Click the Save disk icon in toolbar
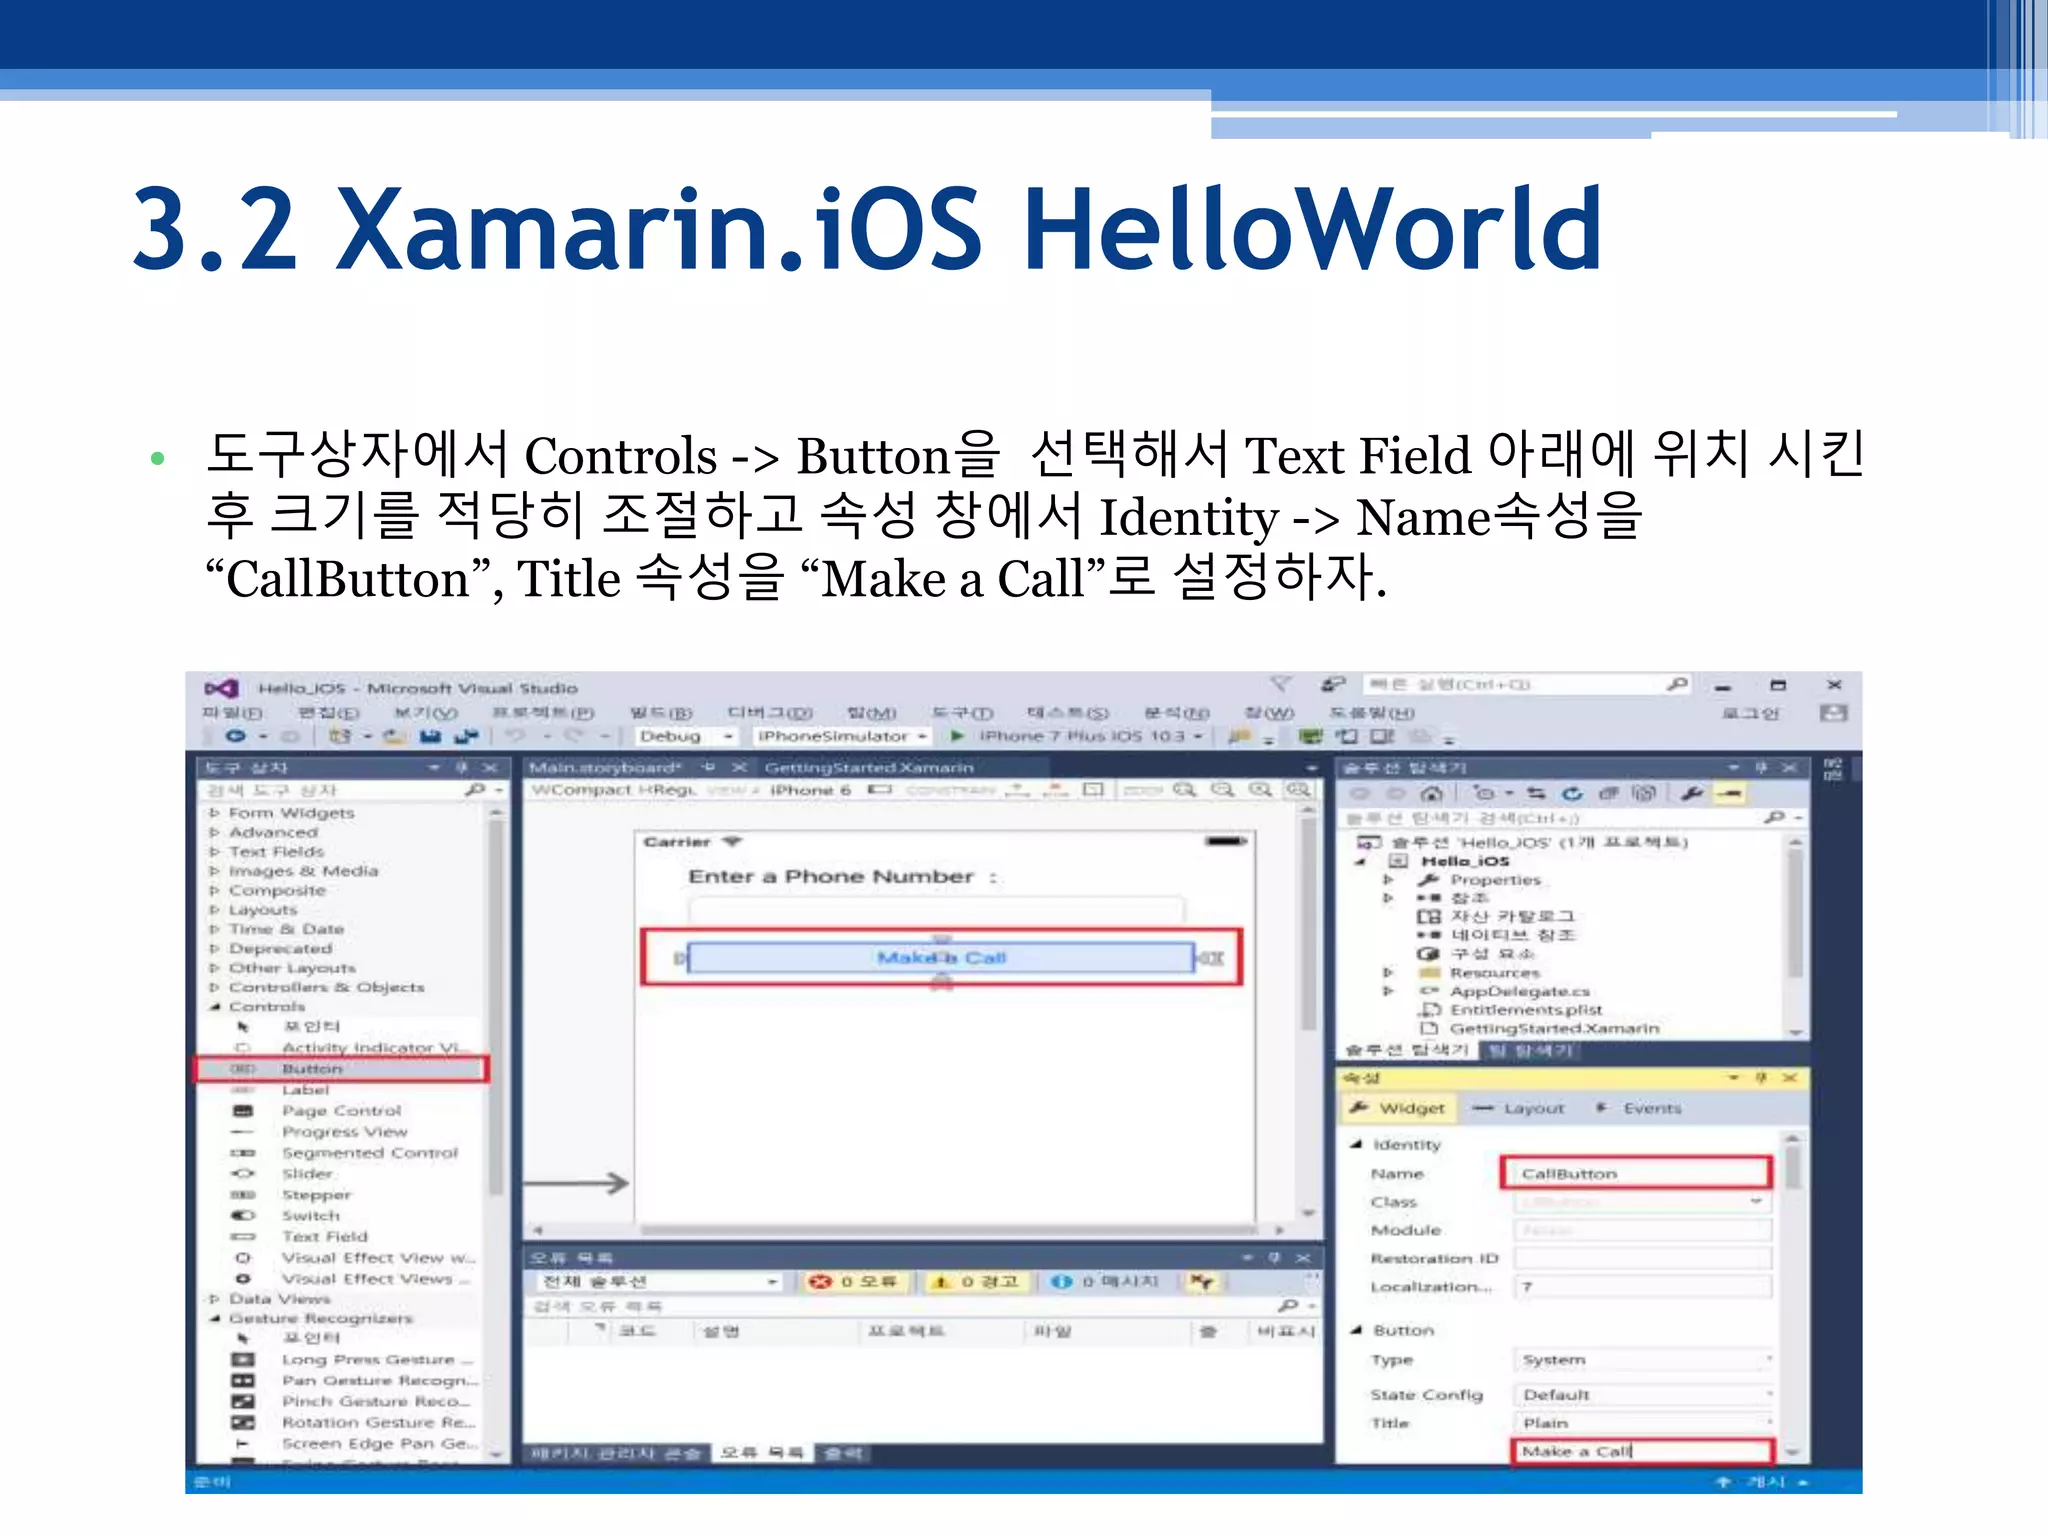Screen dimensions: 2048x1536 (x=431, y=736)
